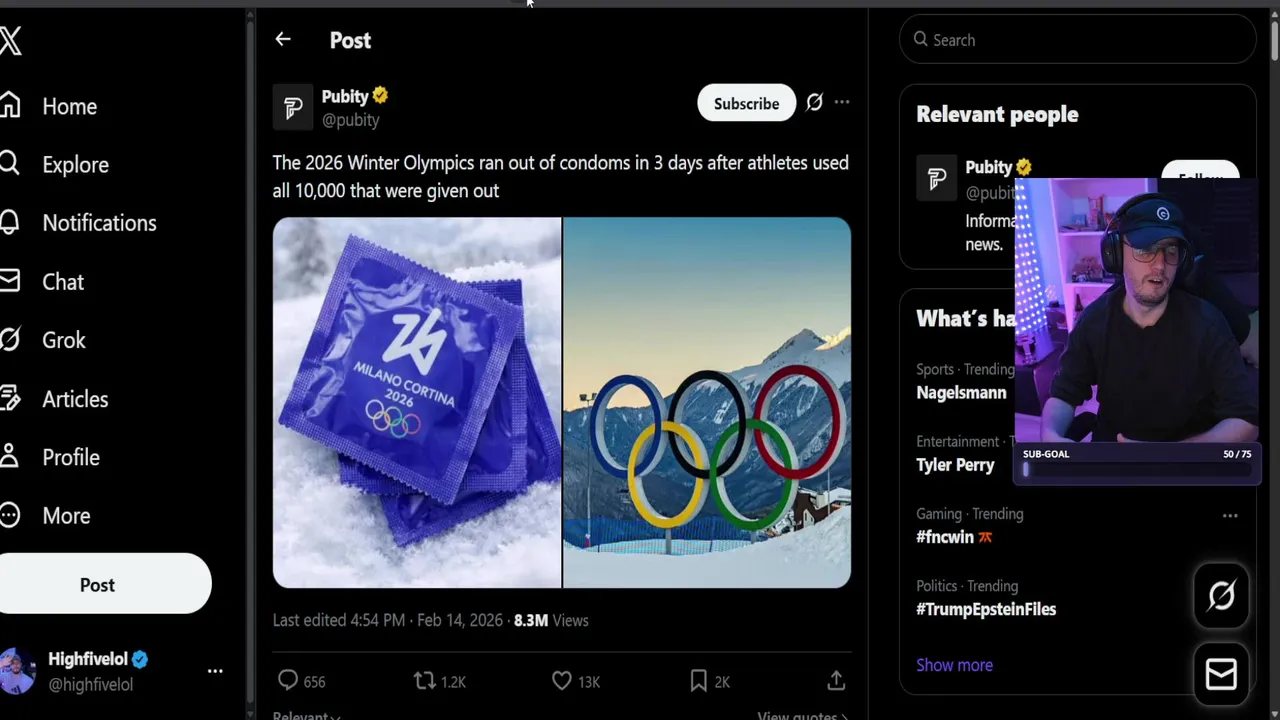
Task: Click Show more under trending
Action: pos(954,665)
